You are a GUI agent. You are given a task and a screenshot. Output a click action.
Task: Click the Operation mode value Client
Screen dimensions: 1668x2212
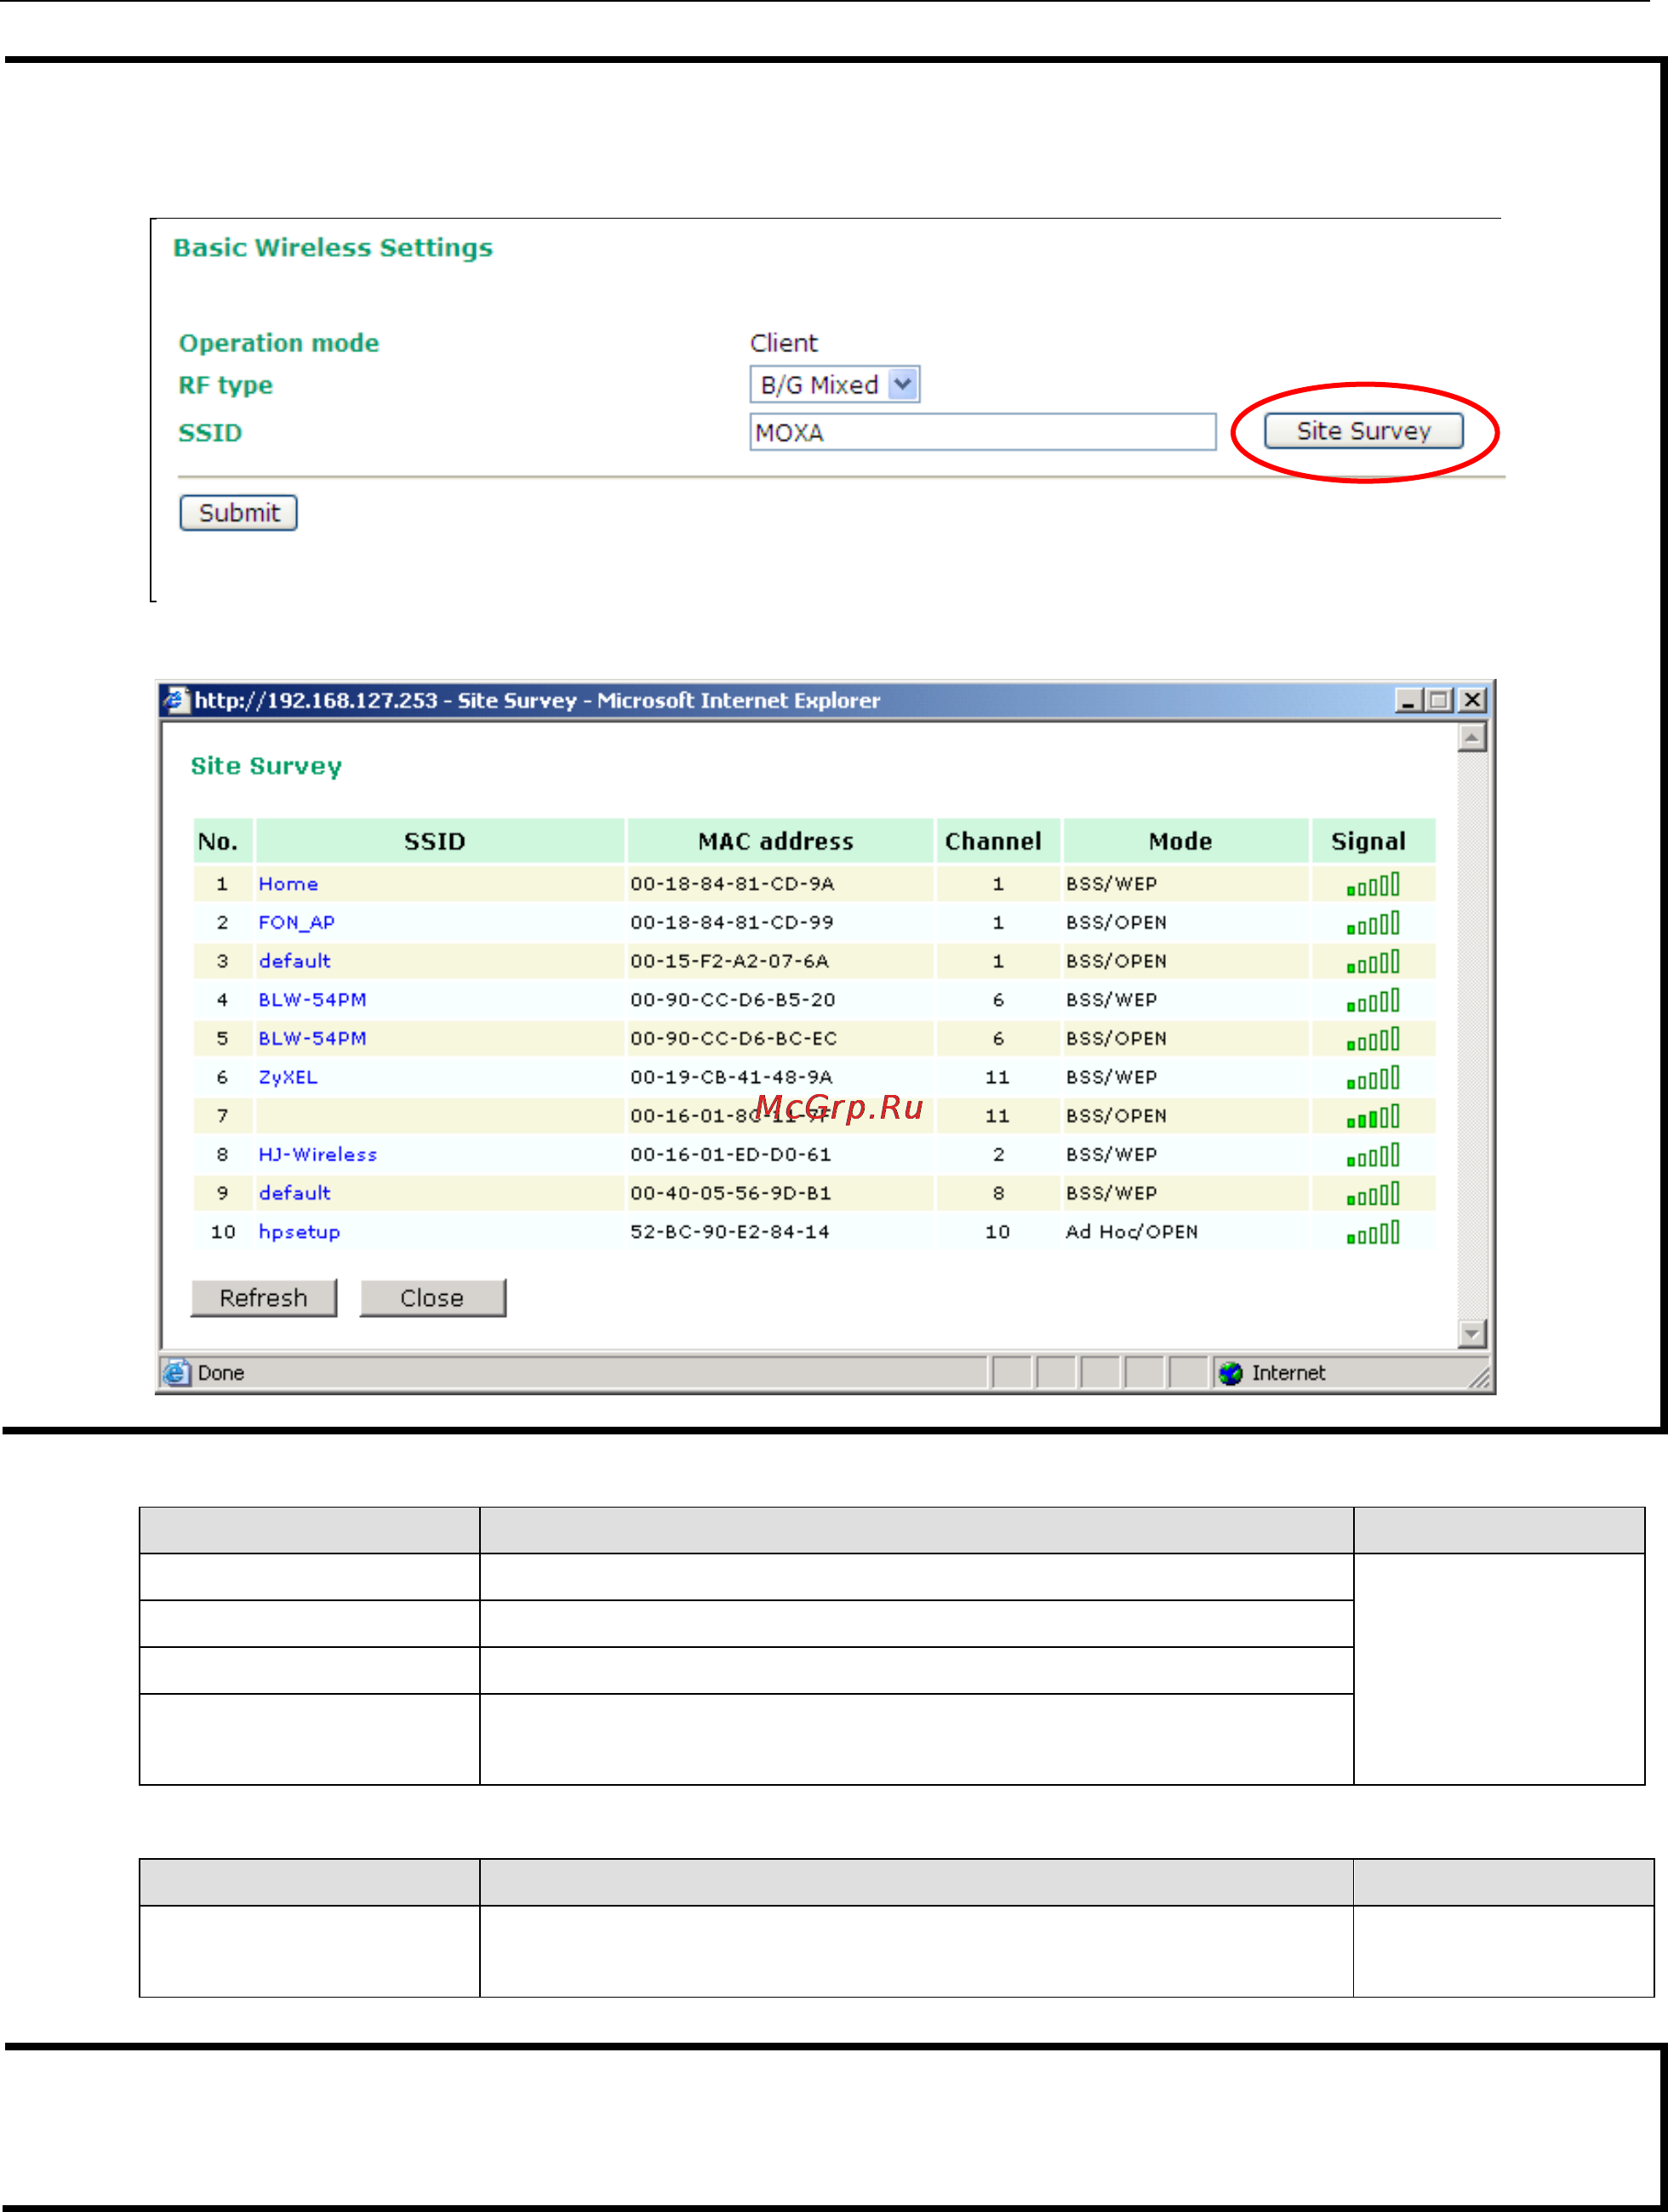coord(784,343)
